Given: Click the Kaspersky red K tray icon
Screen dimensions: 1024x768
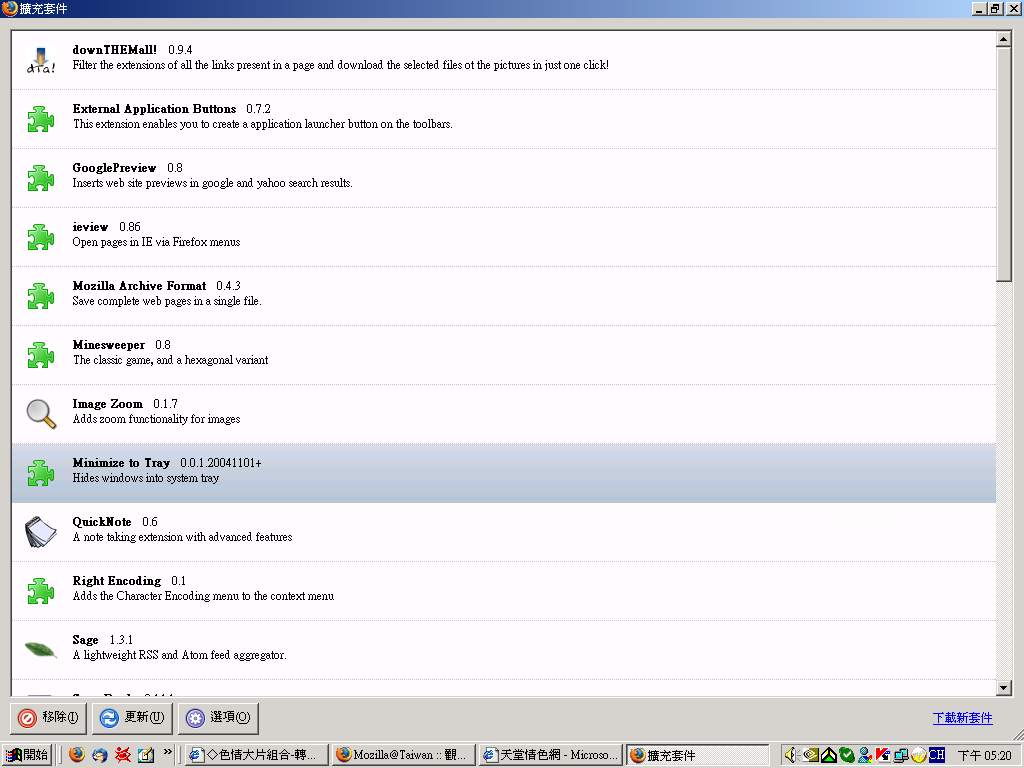Looking at the screenshot, I should (x=883, y=755).
